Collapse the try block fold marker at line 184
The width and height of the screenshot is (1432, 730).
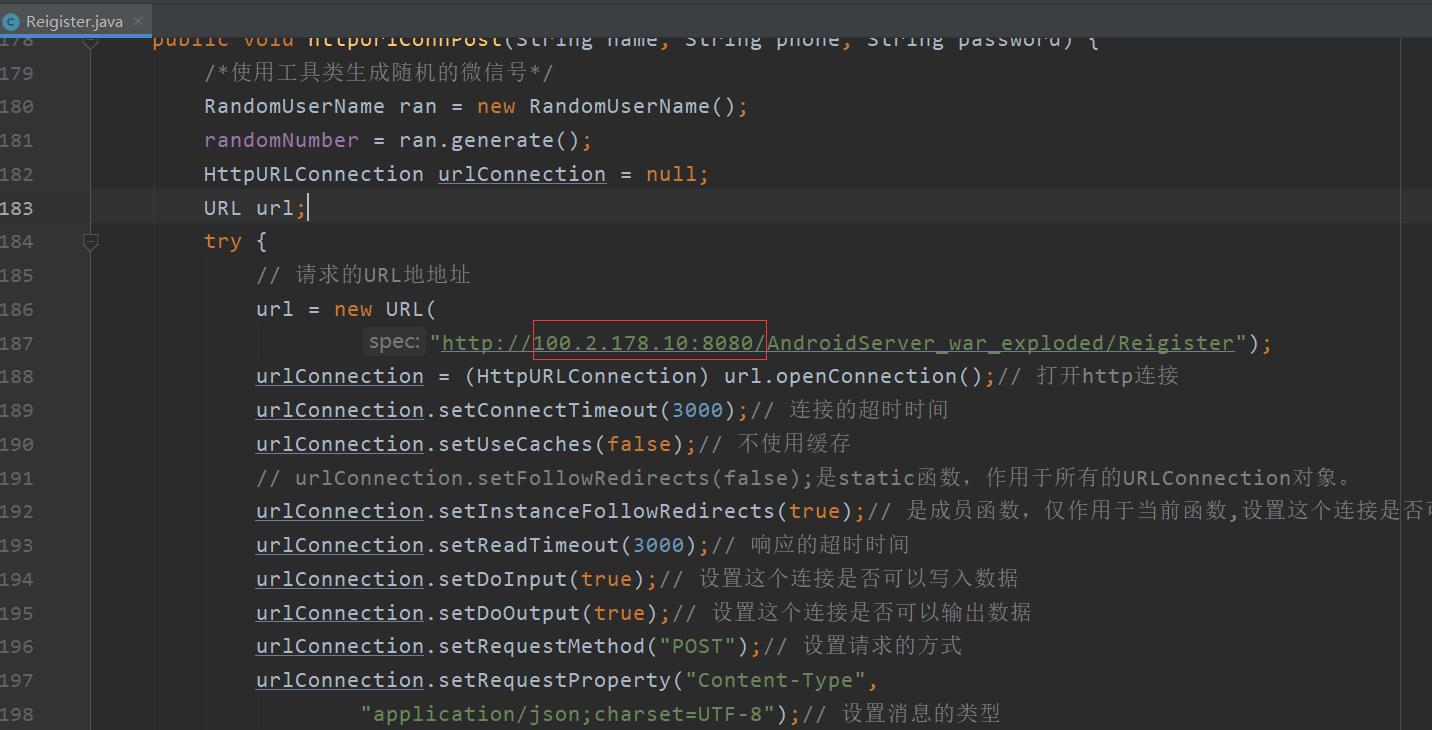(x=90, y=241)
